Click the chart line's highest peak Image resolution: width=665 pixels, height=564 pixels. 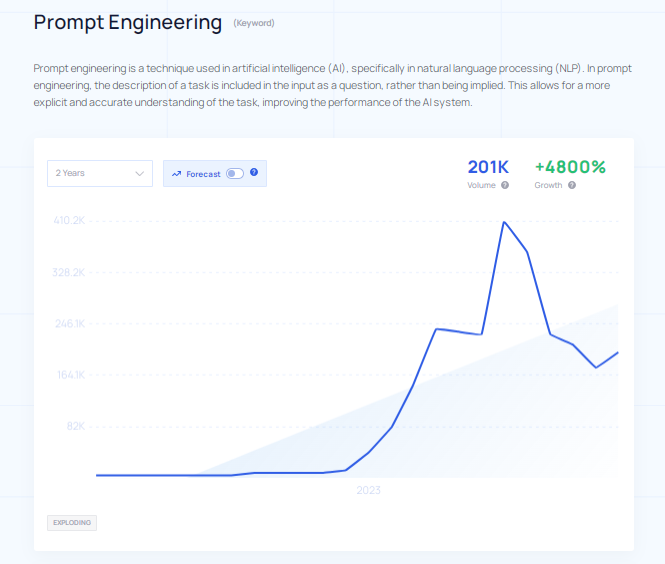click(x=505, y=222)
